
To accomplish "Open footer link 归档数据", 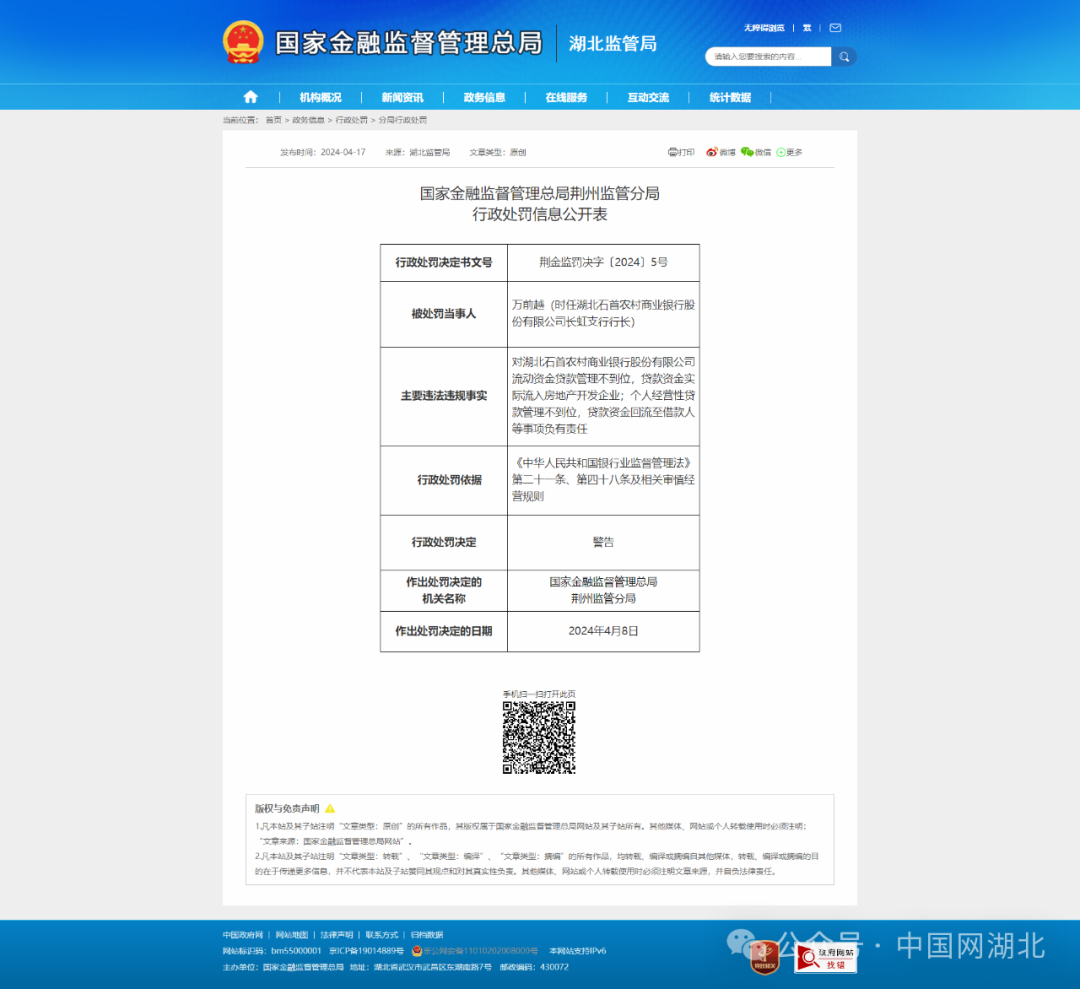I will point(426,935).
